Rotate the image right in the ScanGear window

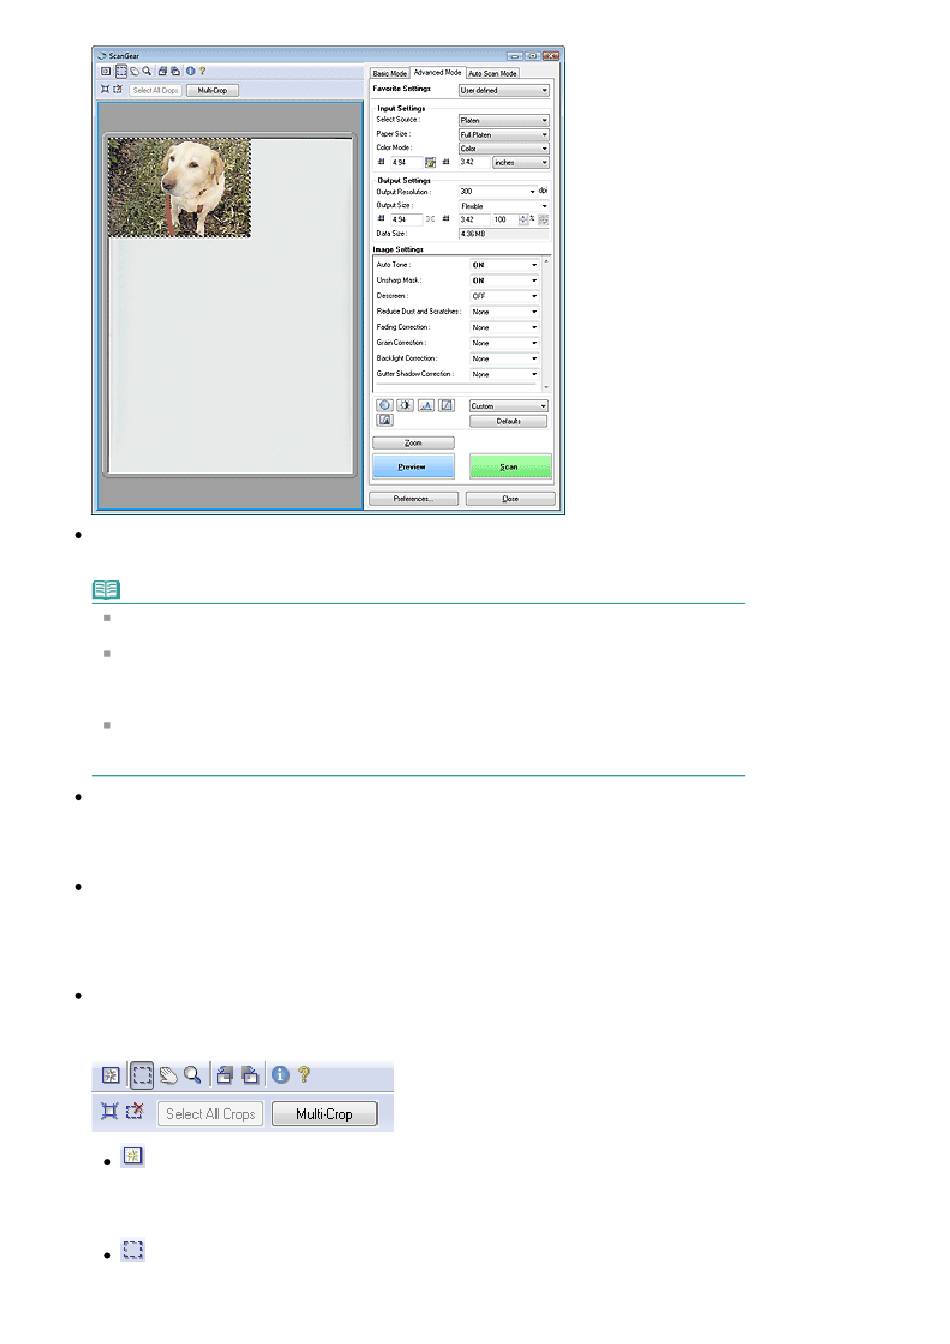tap(175, 71)
